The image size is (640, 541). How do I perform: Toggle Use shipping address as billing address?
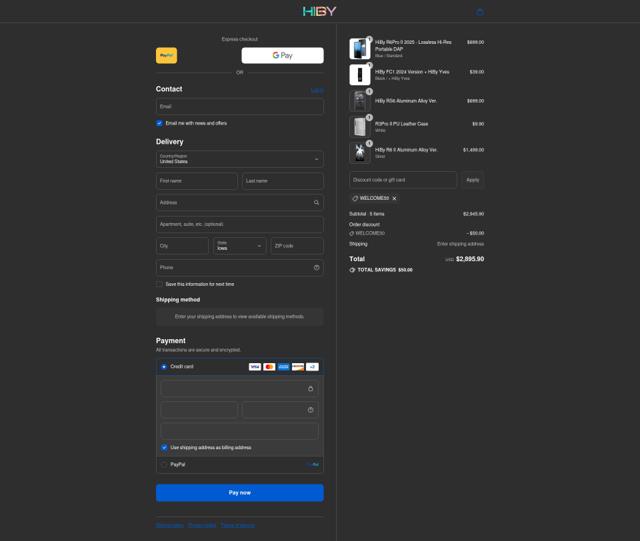coord(164,447)
